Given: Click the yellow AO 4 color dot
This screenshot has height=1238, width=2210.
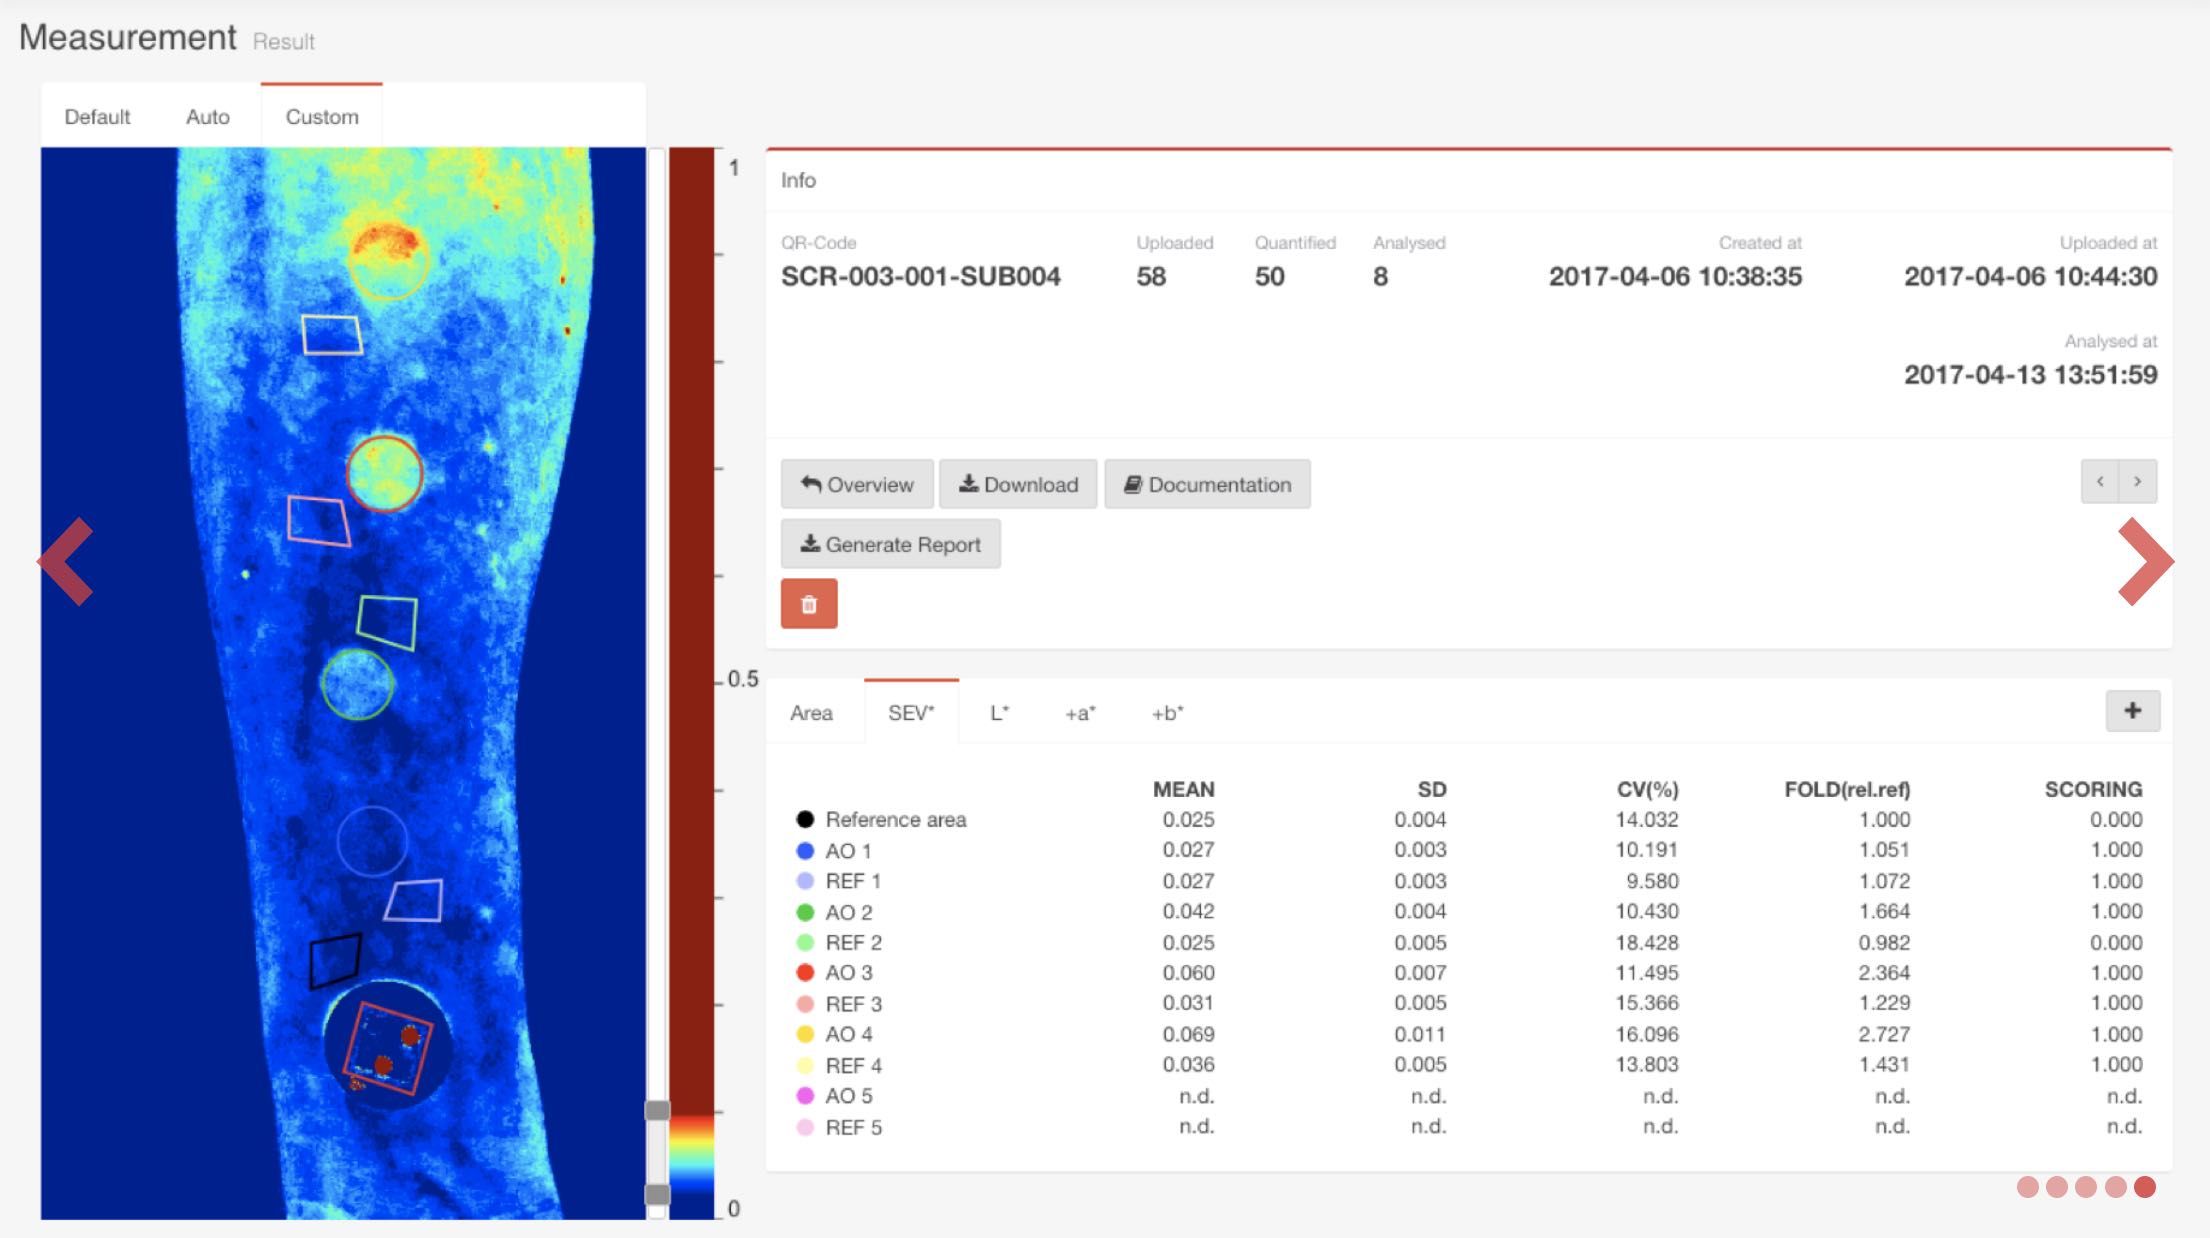Looking at the screenshot, I should (805, 1034).
